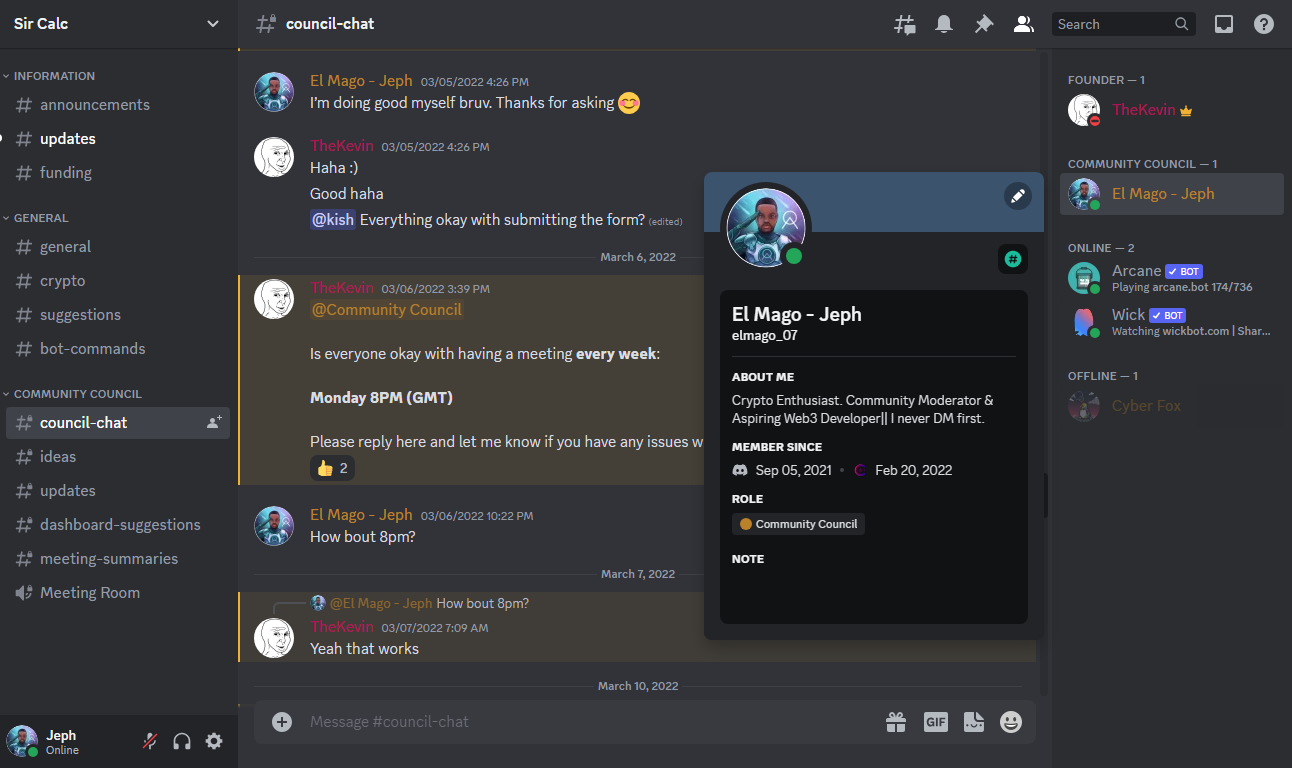Open the meeting-summaries channel
This screenshot has width=1292, height=768.
[118, 559]
